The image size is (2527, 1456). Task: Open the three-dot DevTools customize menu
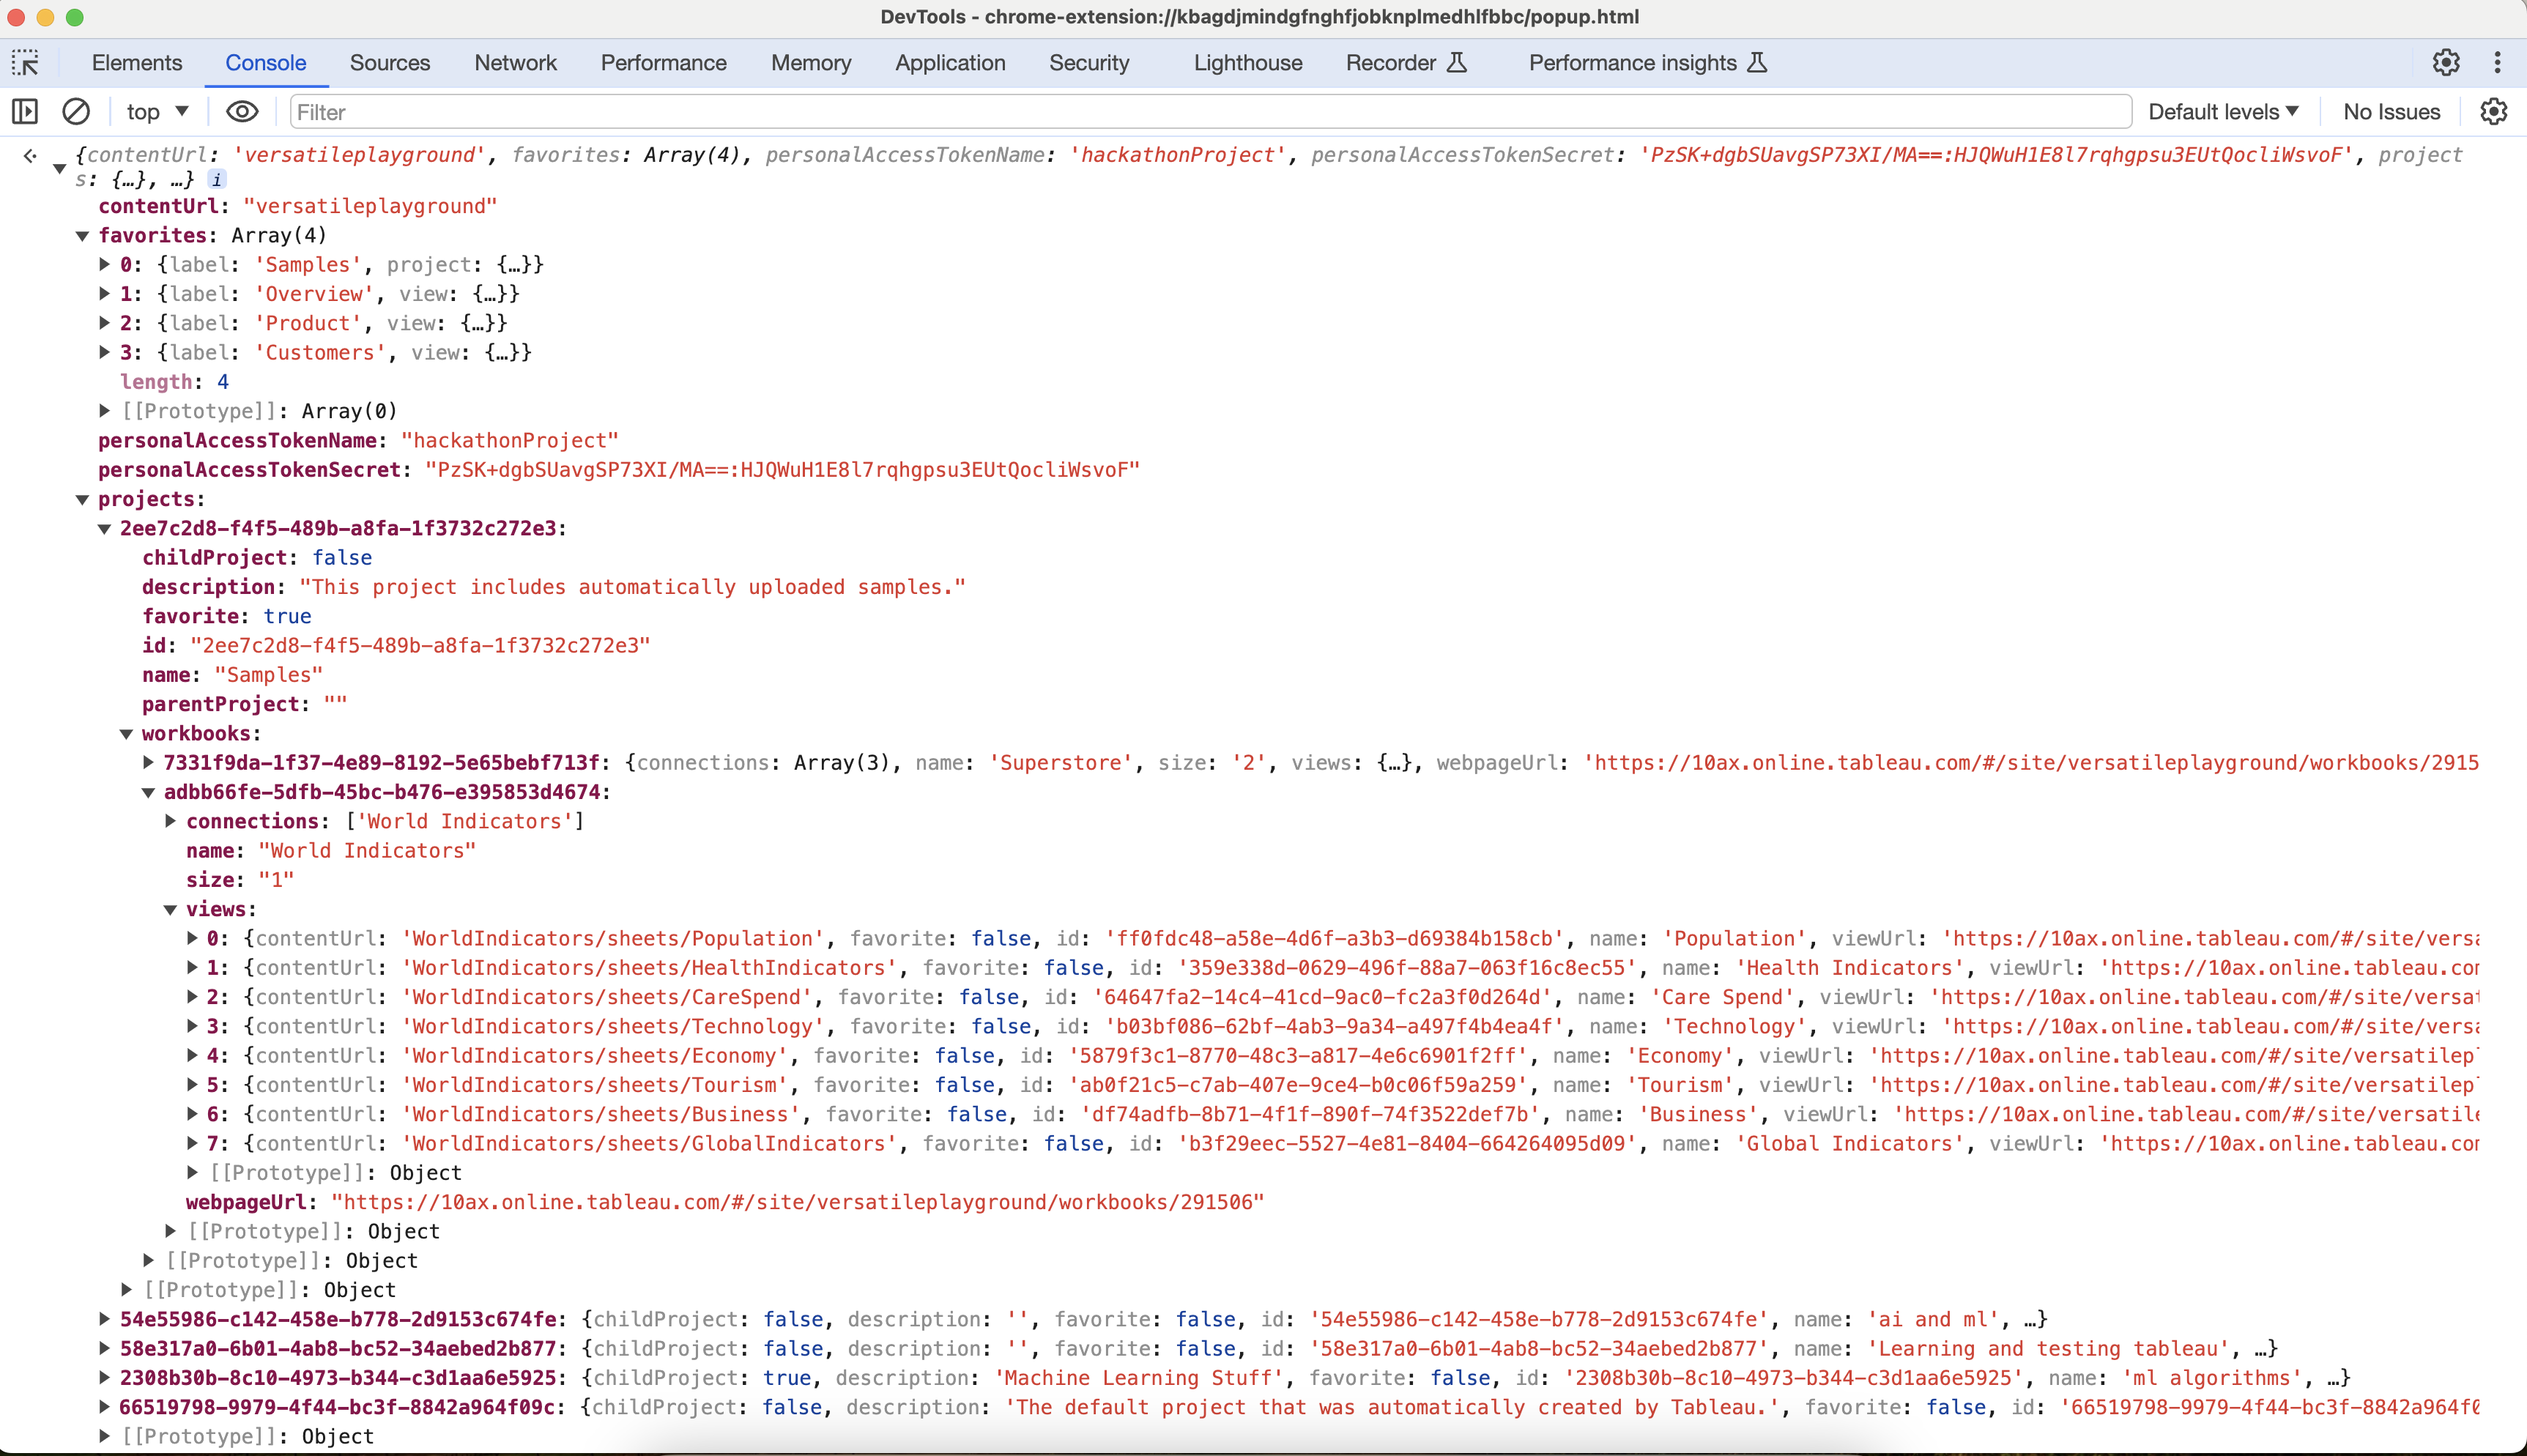coord(2497,63)
